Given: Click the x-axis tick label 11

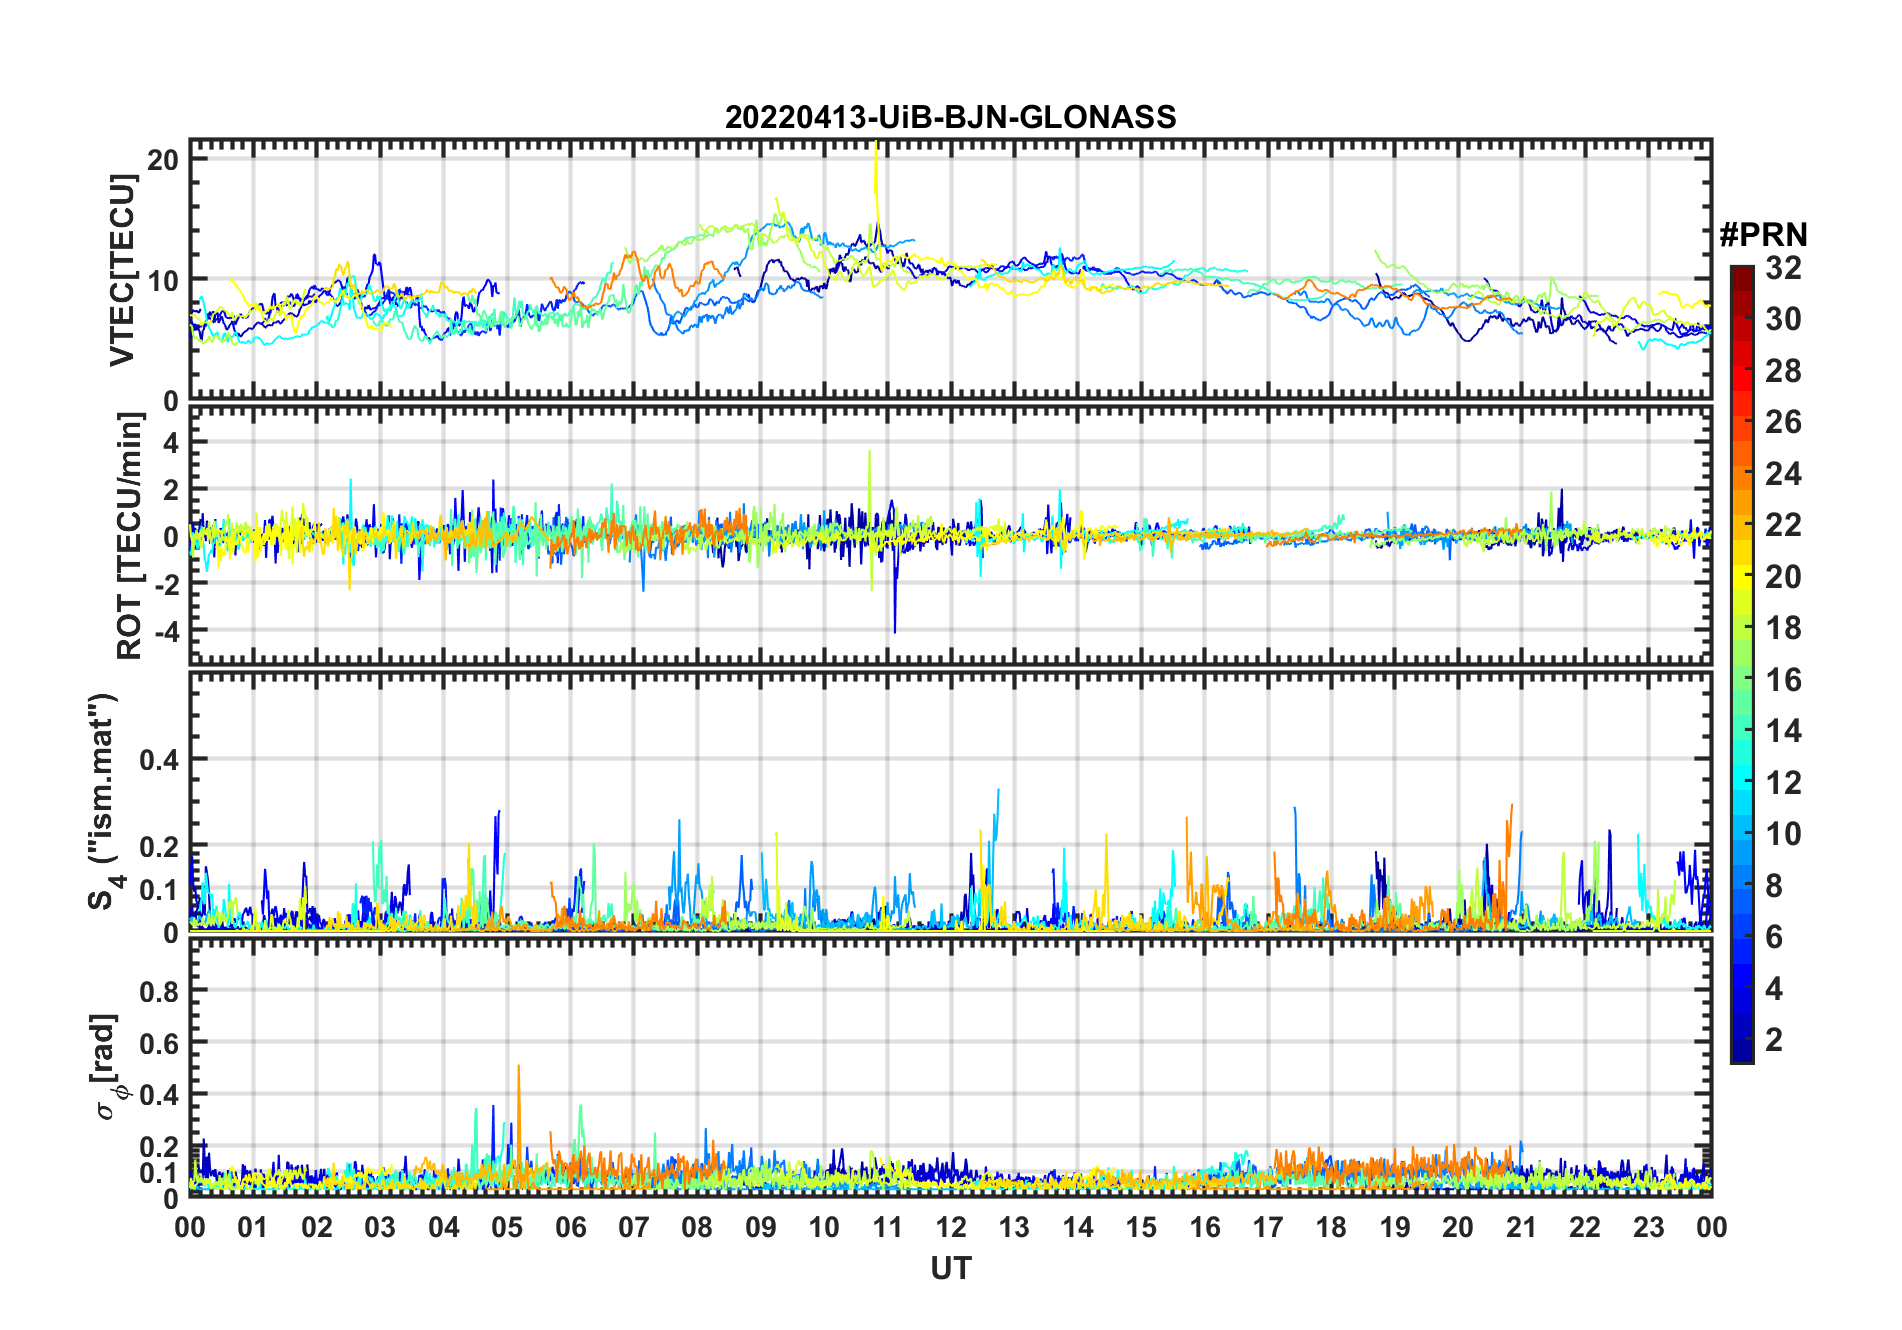Looking at the screenshot, I should [888, 1227].
